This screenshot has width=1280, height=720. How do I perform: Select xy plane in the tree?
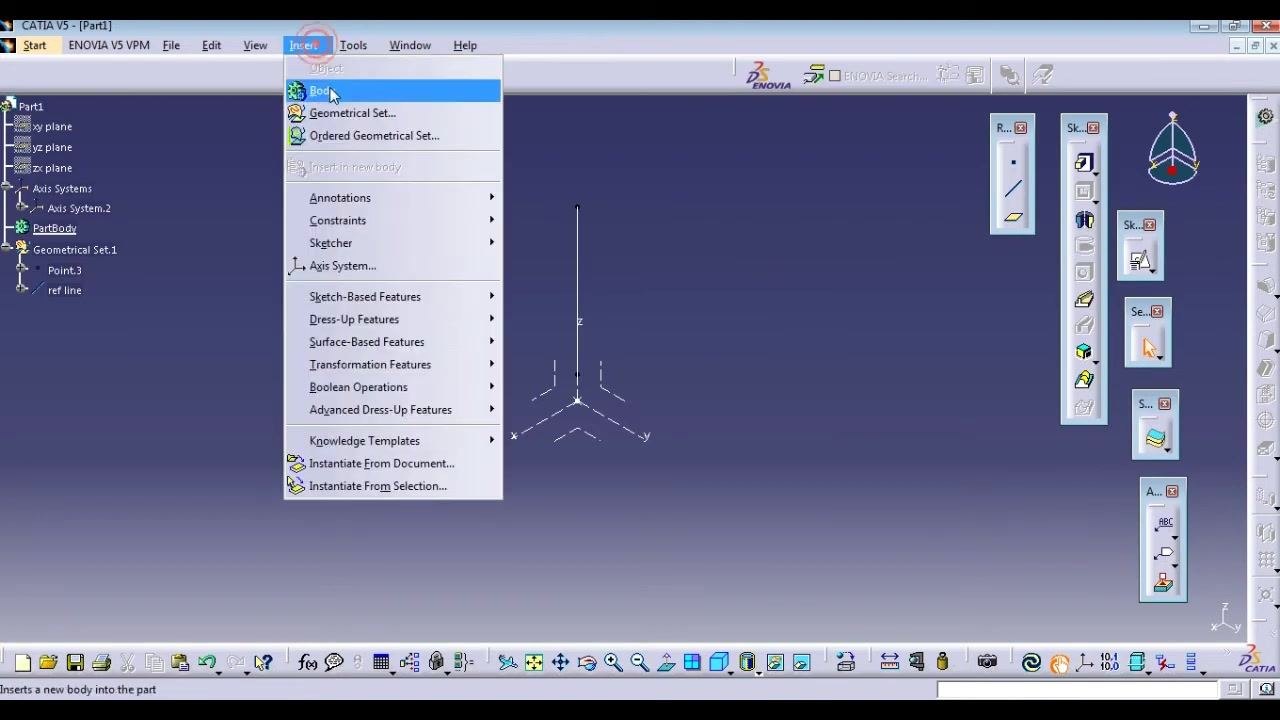tap(52, 127)
